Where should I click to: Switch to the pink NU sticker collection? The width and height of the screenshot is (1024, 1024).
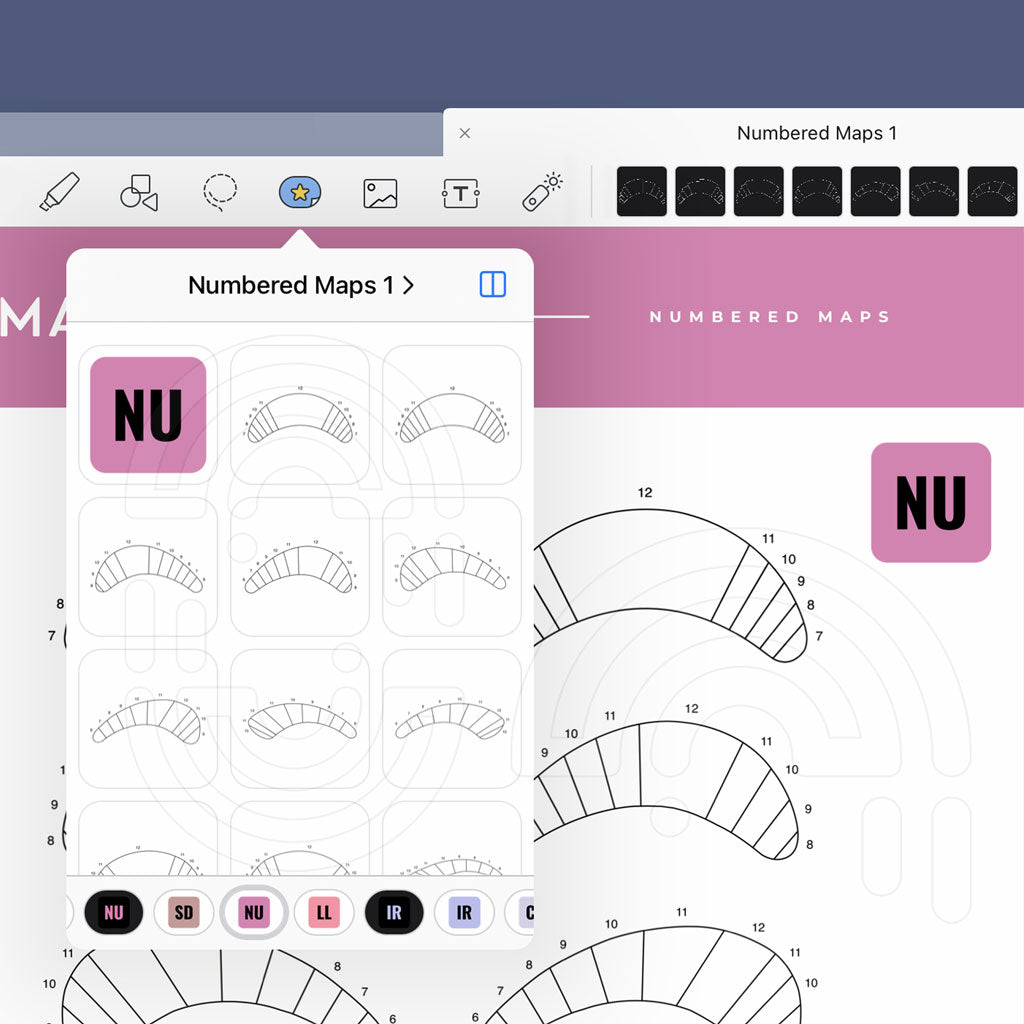[253, 912]
